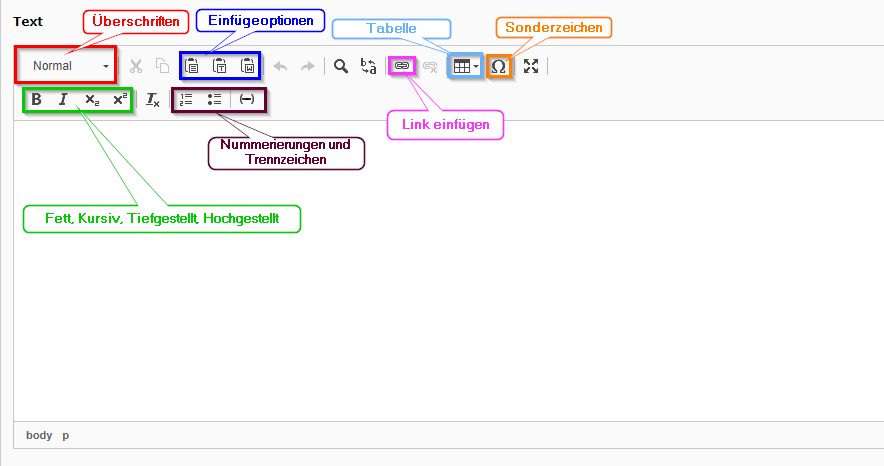Insert a link using chain icon
The height and width of the screenshot is (466, 884).
click(402, 66)
